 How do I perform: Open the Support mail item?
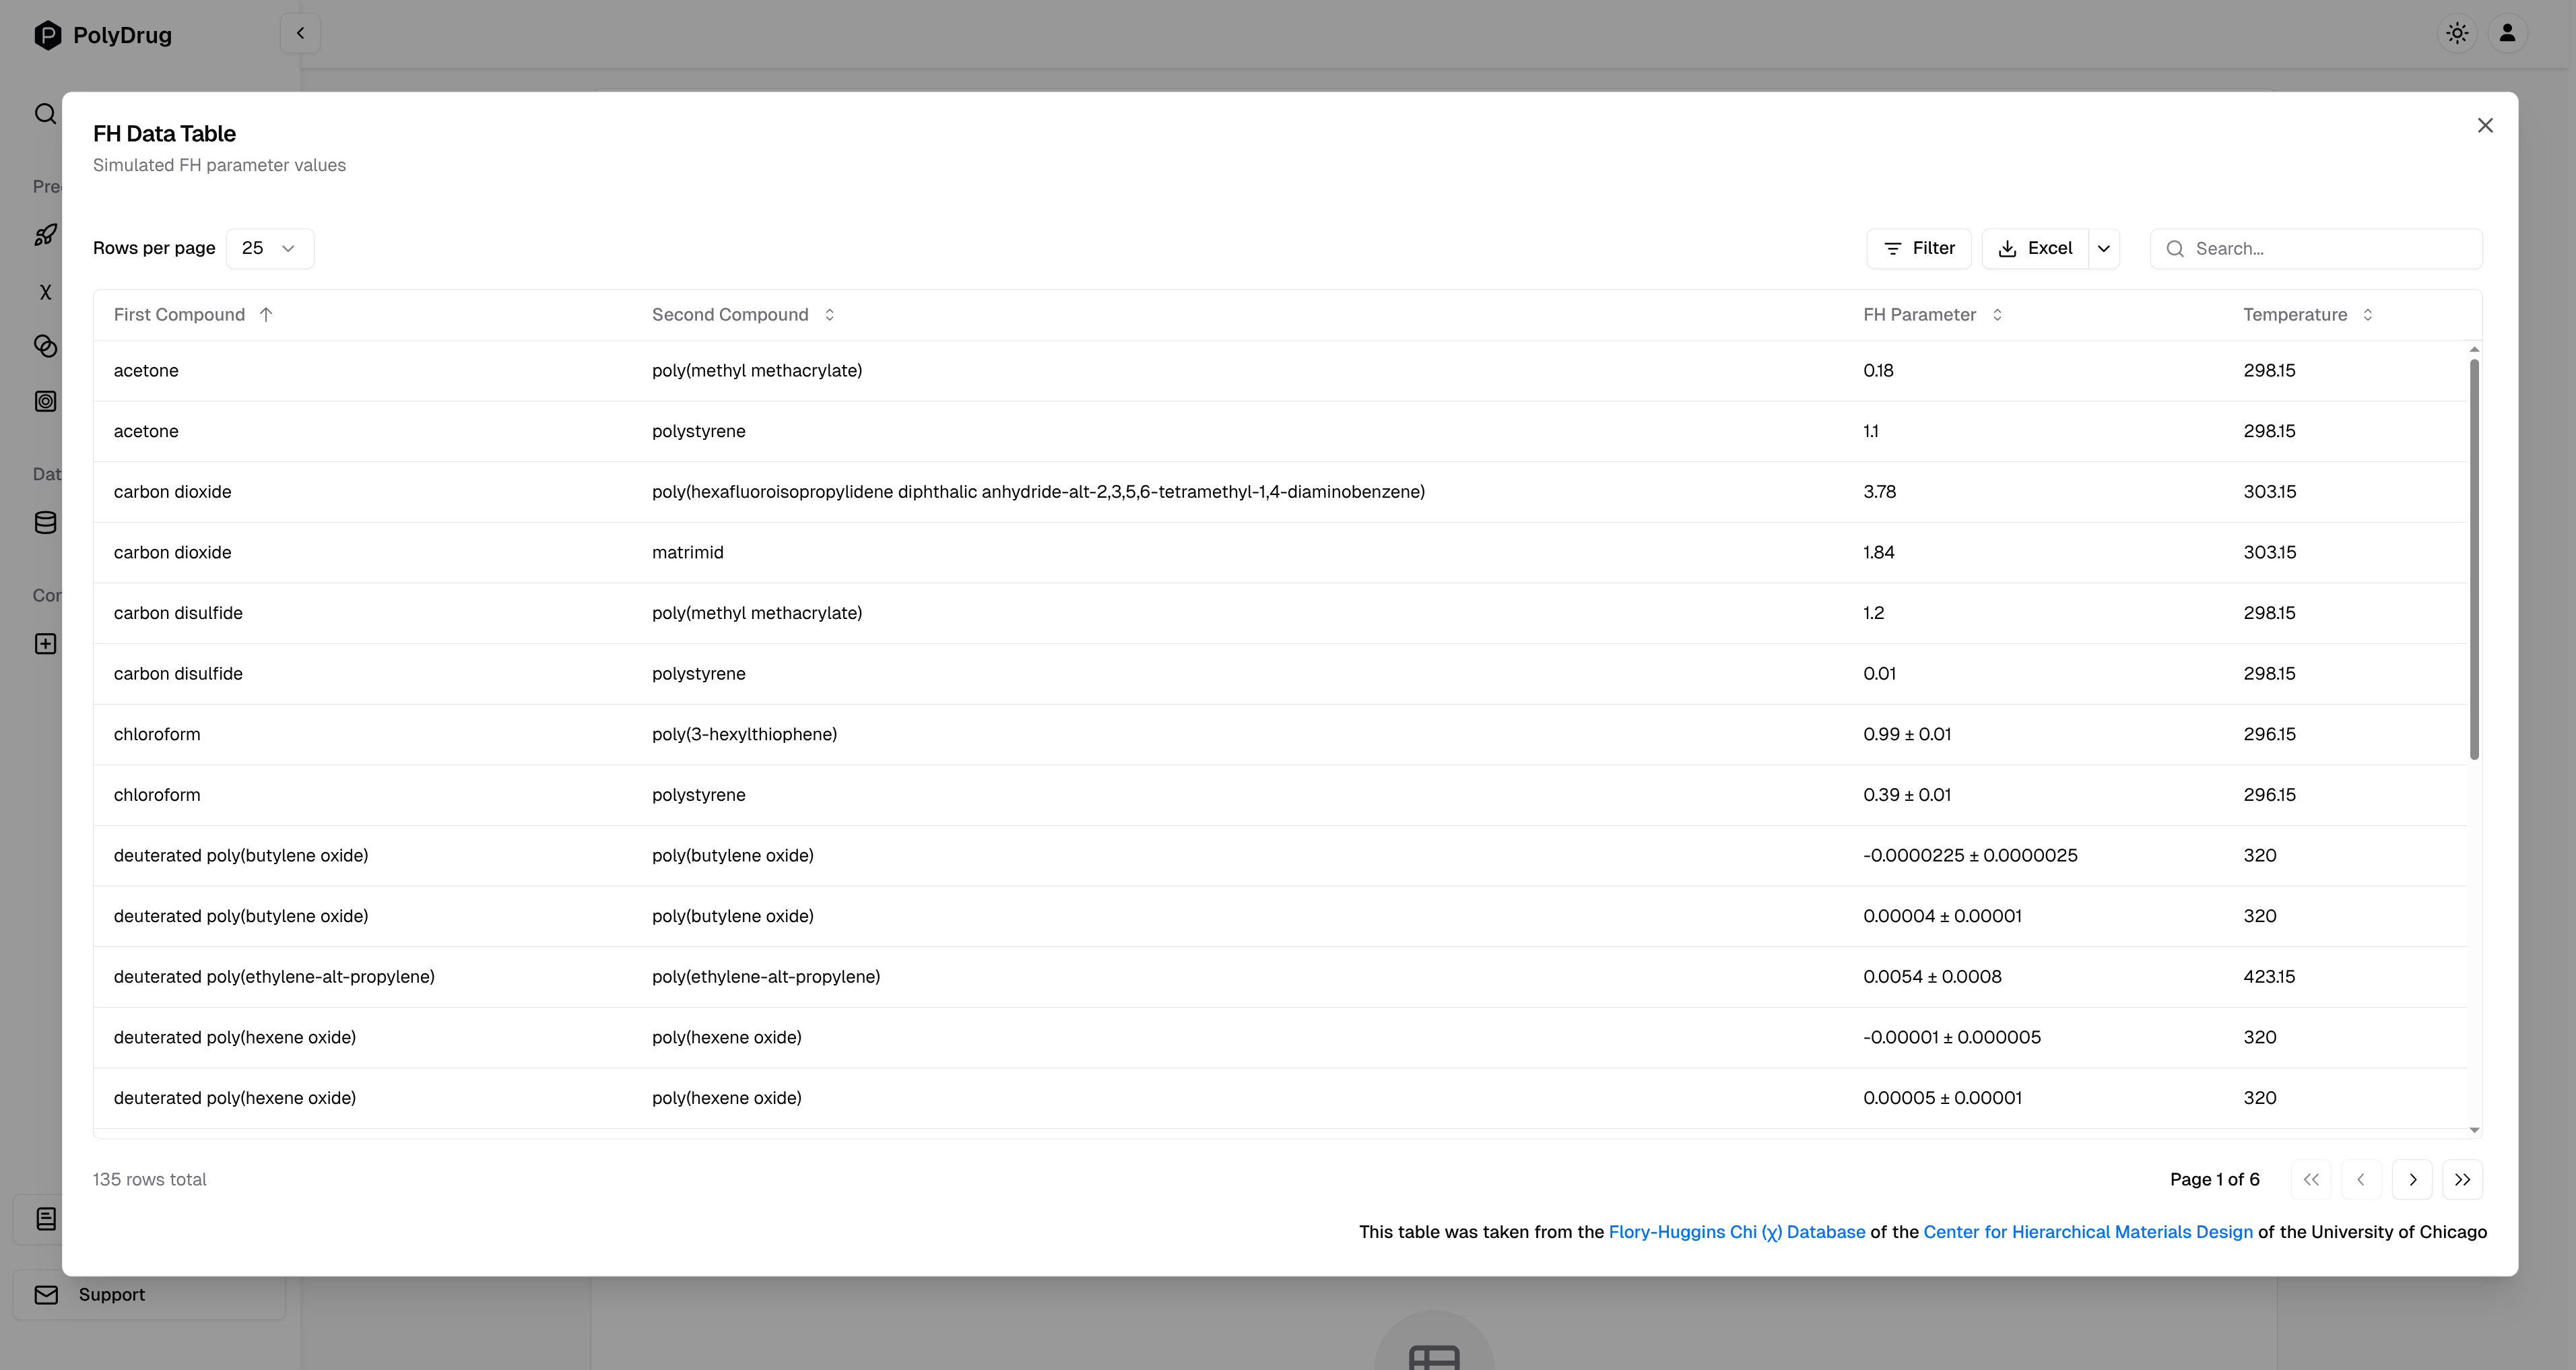[x=111, y=1295]
